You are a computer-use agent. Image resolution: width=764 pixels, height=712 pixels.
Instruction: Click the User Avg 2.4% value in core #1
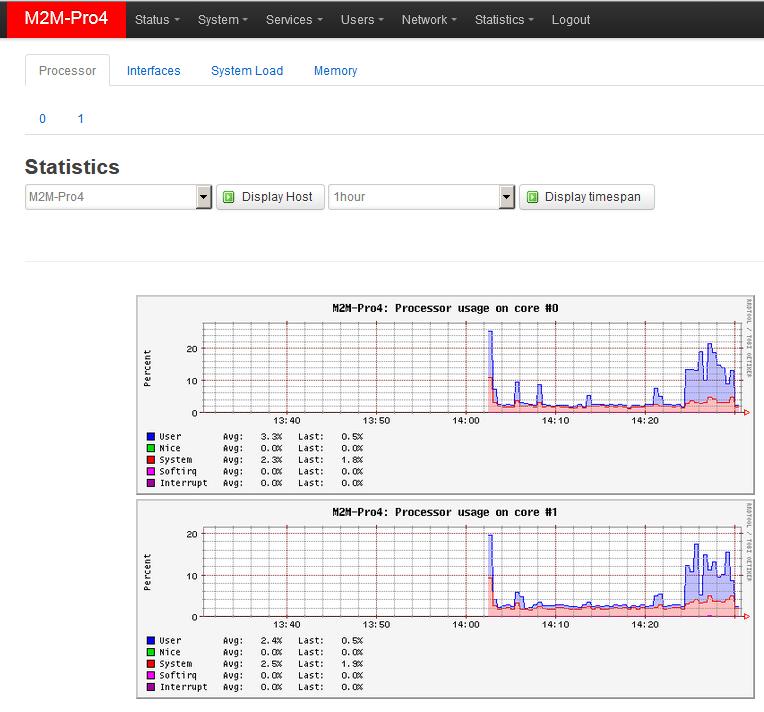(271, 640)
